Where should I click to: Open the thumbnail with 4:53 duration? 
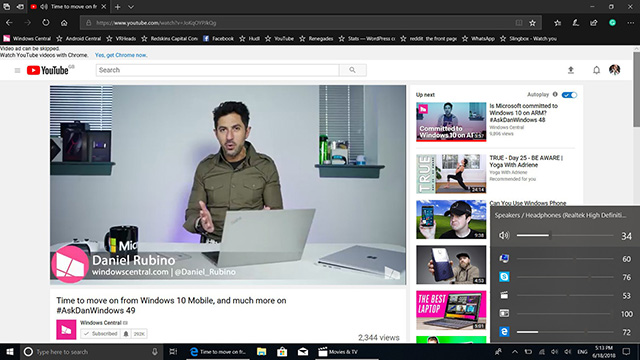(x=451, y=264)
